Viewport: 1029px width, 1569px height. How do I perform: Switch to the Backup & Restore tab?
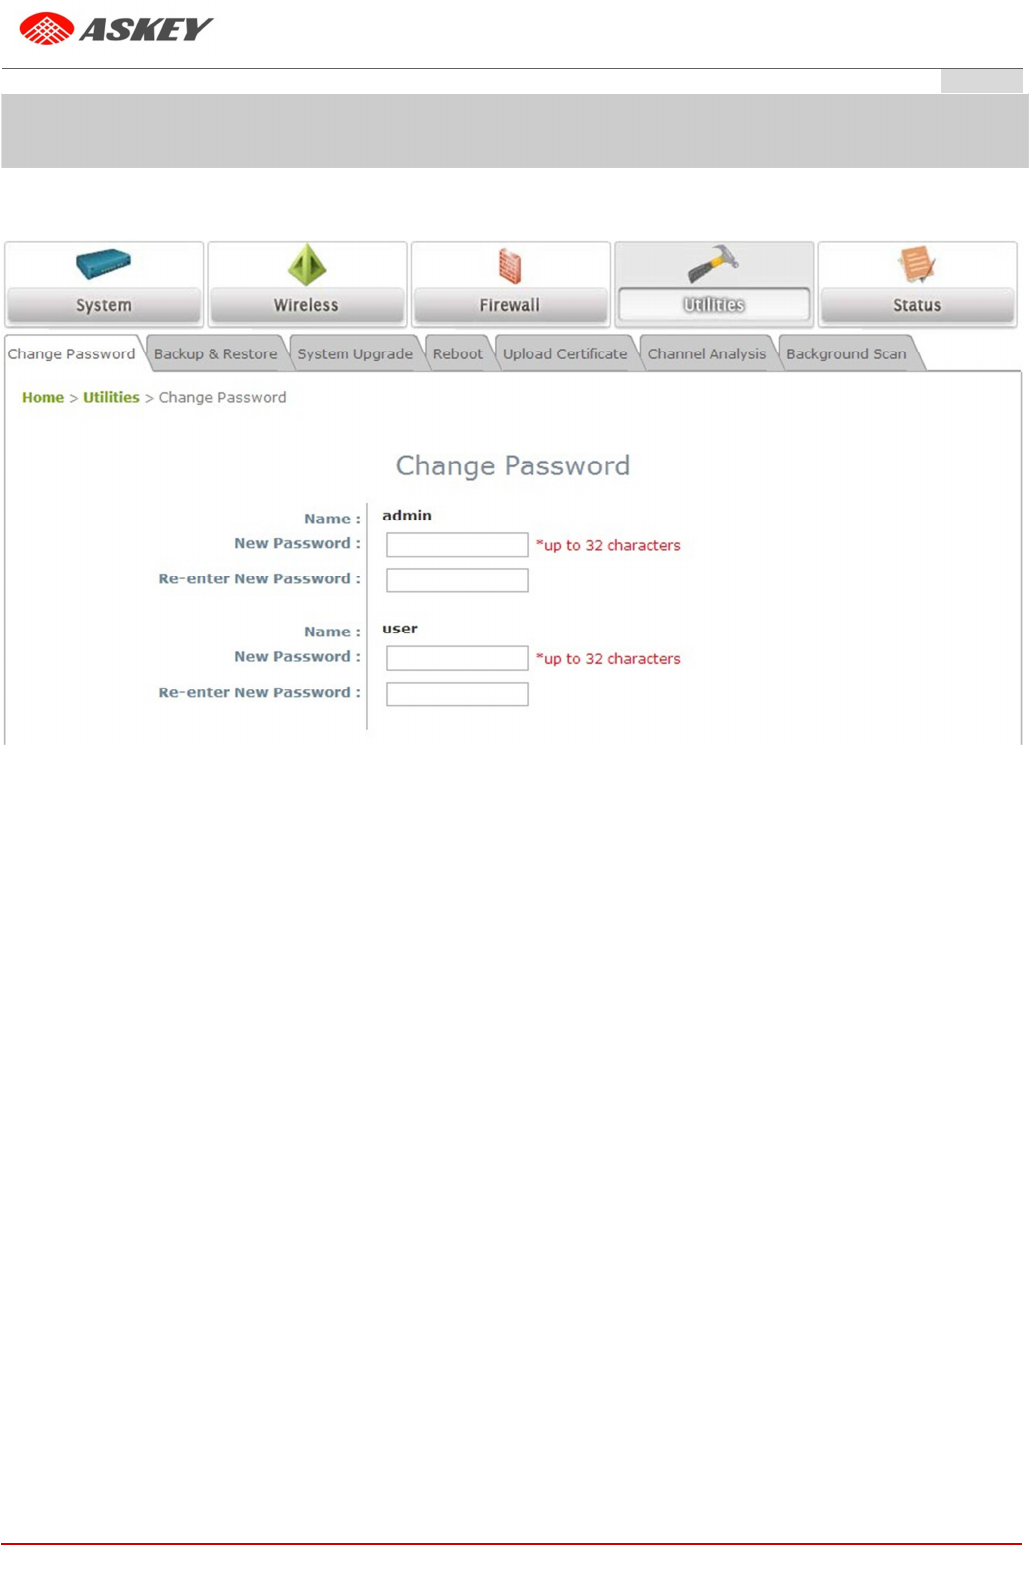216,354
